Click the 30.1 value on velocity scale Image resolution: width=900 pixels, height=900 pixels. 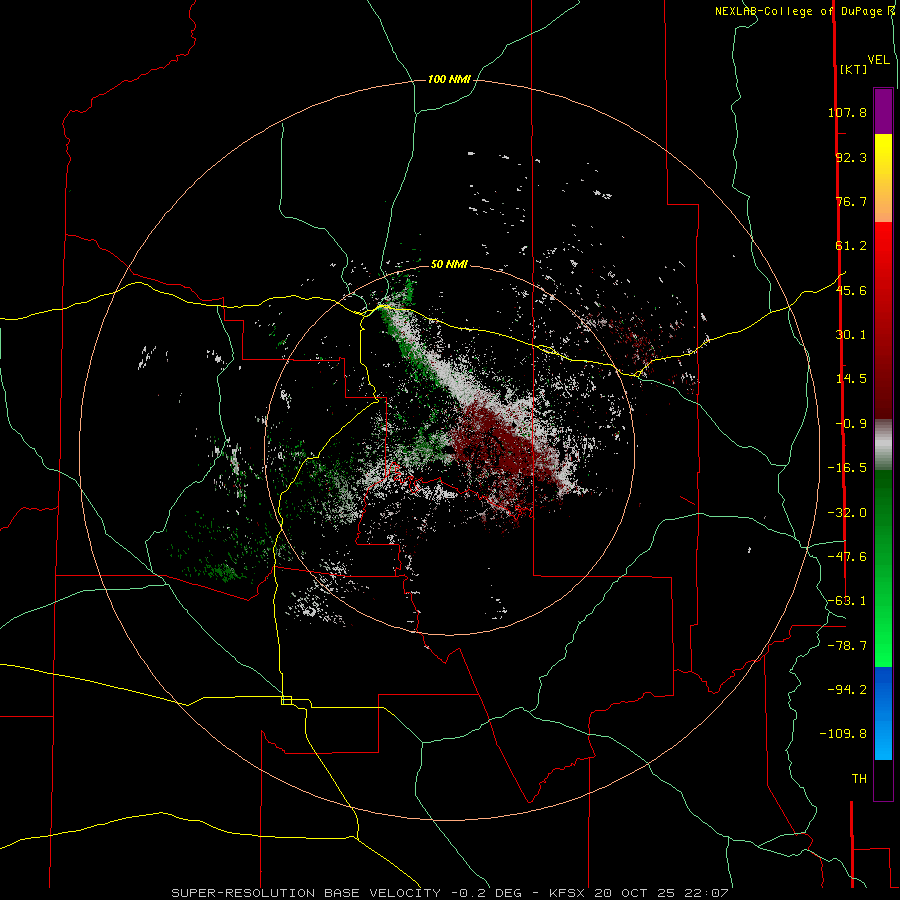tap(851, 335)
